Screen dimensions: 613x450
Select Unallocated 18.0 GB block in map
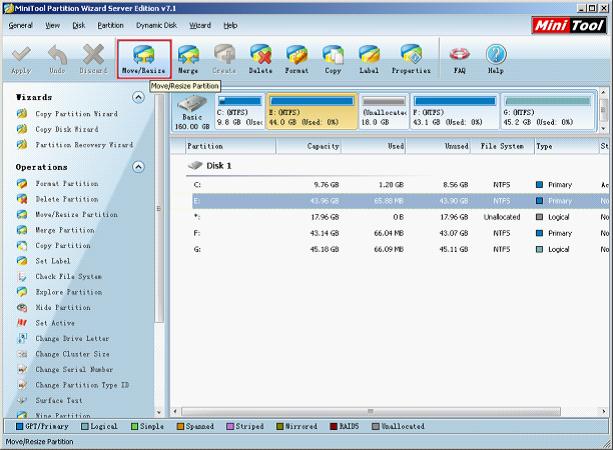coord(384,112)
